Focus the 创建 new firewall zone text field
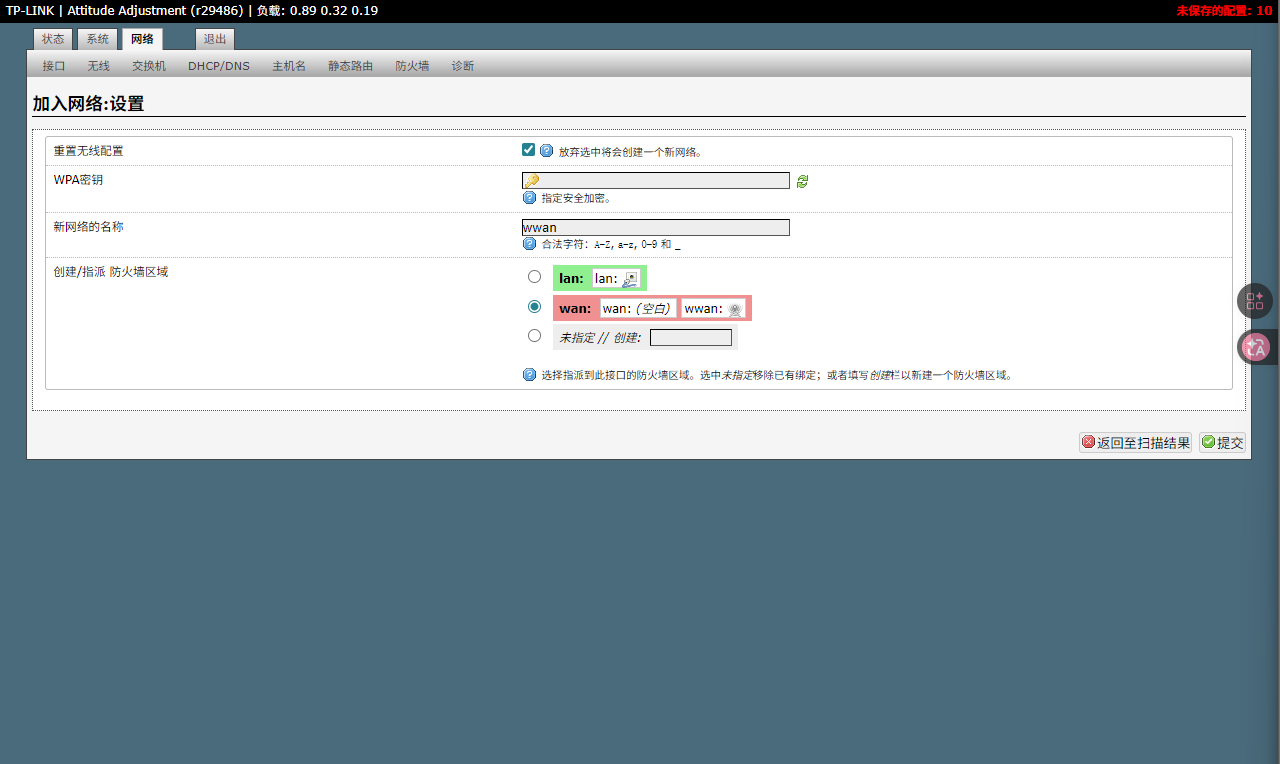Viewport: 1280px width, 764px height. [691, 338]
